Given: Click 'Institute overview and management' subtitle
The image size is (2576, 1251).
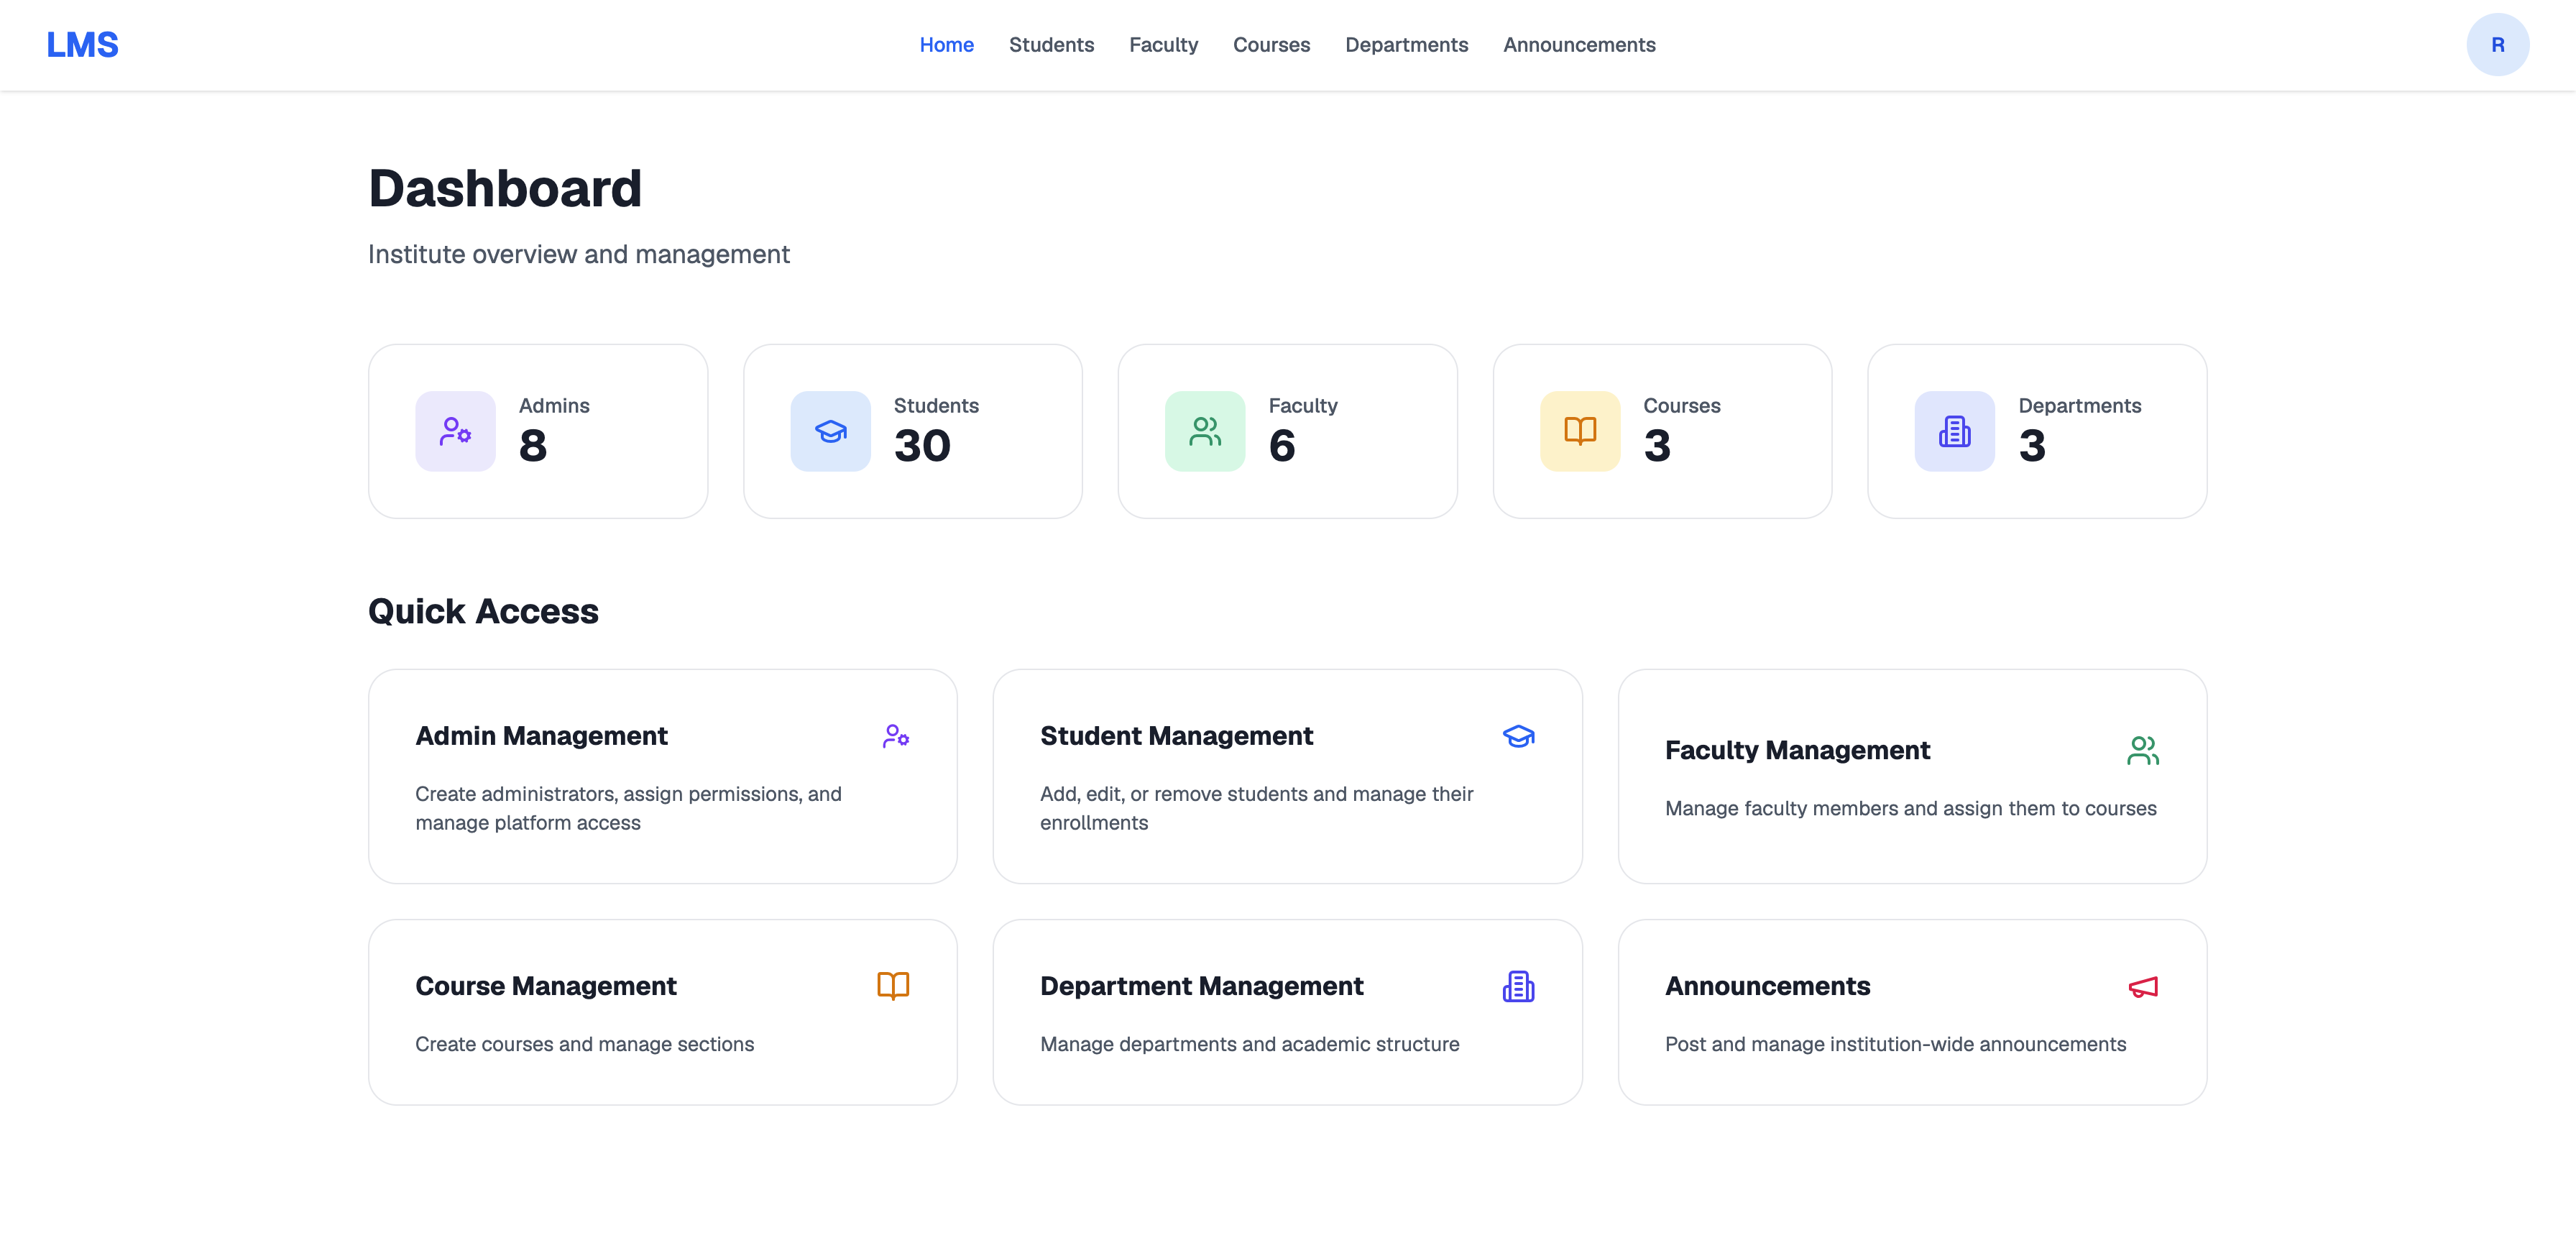Looking at the screenshot, I should tap(579, 254).
